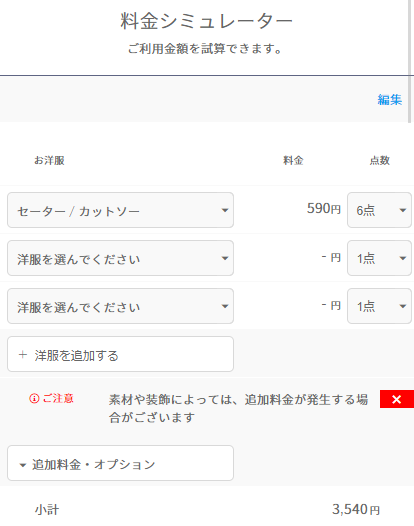Change the 6点 quantity selector
This screenshot has height=526, width=414.
pos(379,210)
